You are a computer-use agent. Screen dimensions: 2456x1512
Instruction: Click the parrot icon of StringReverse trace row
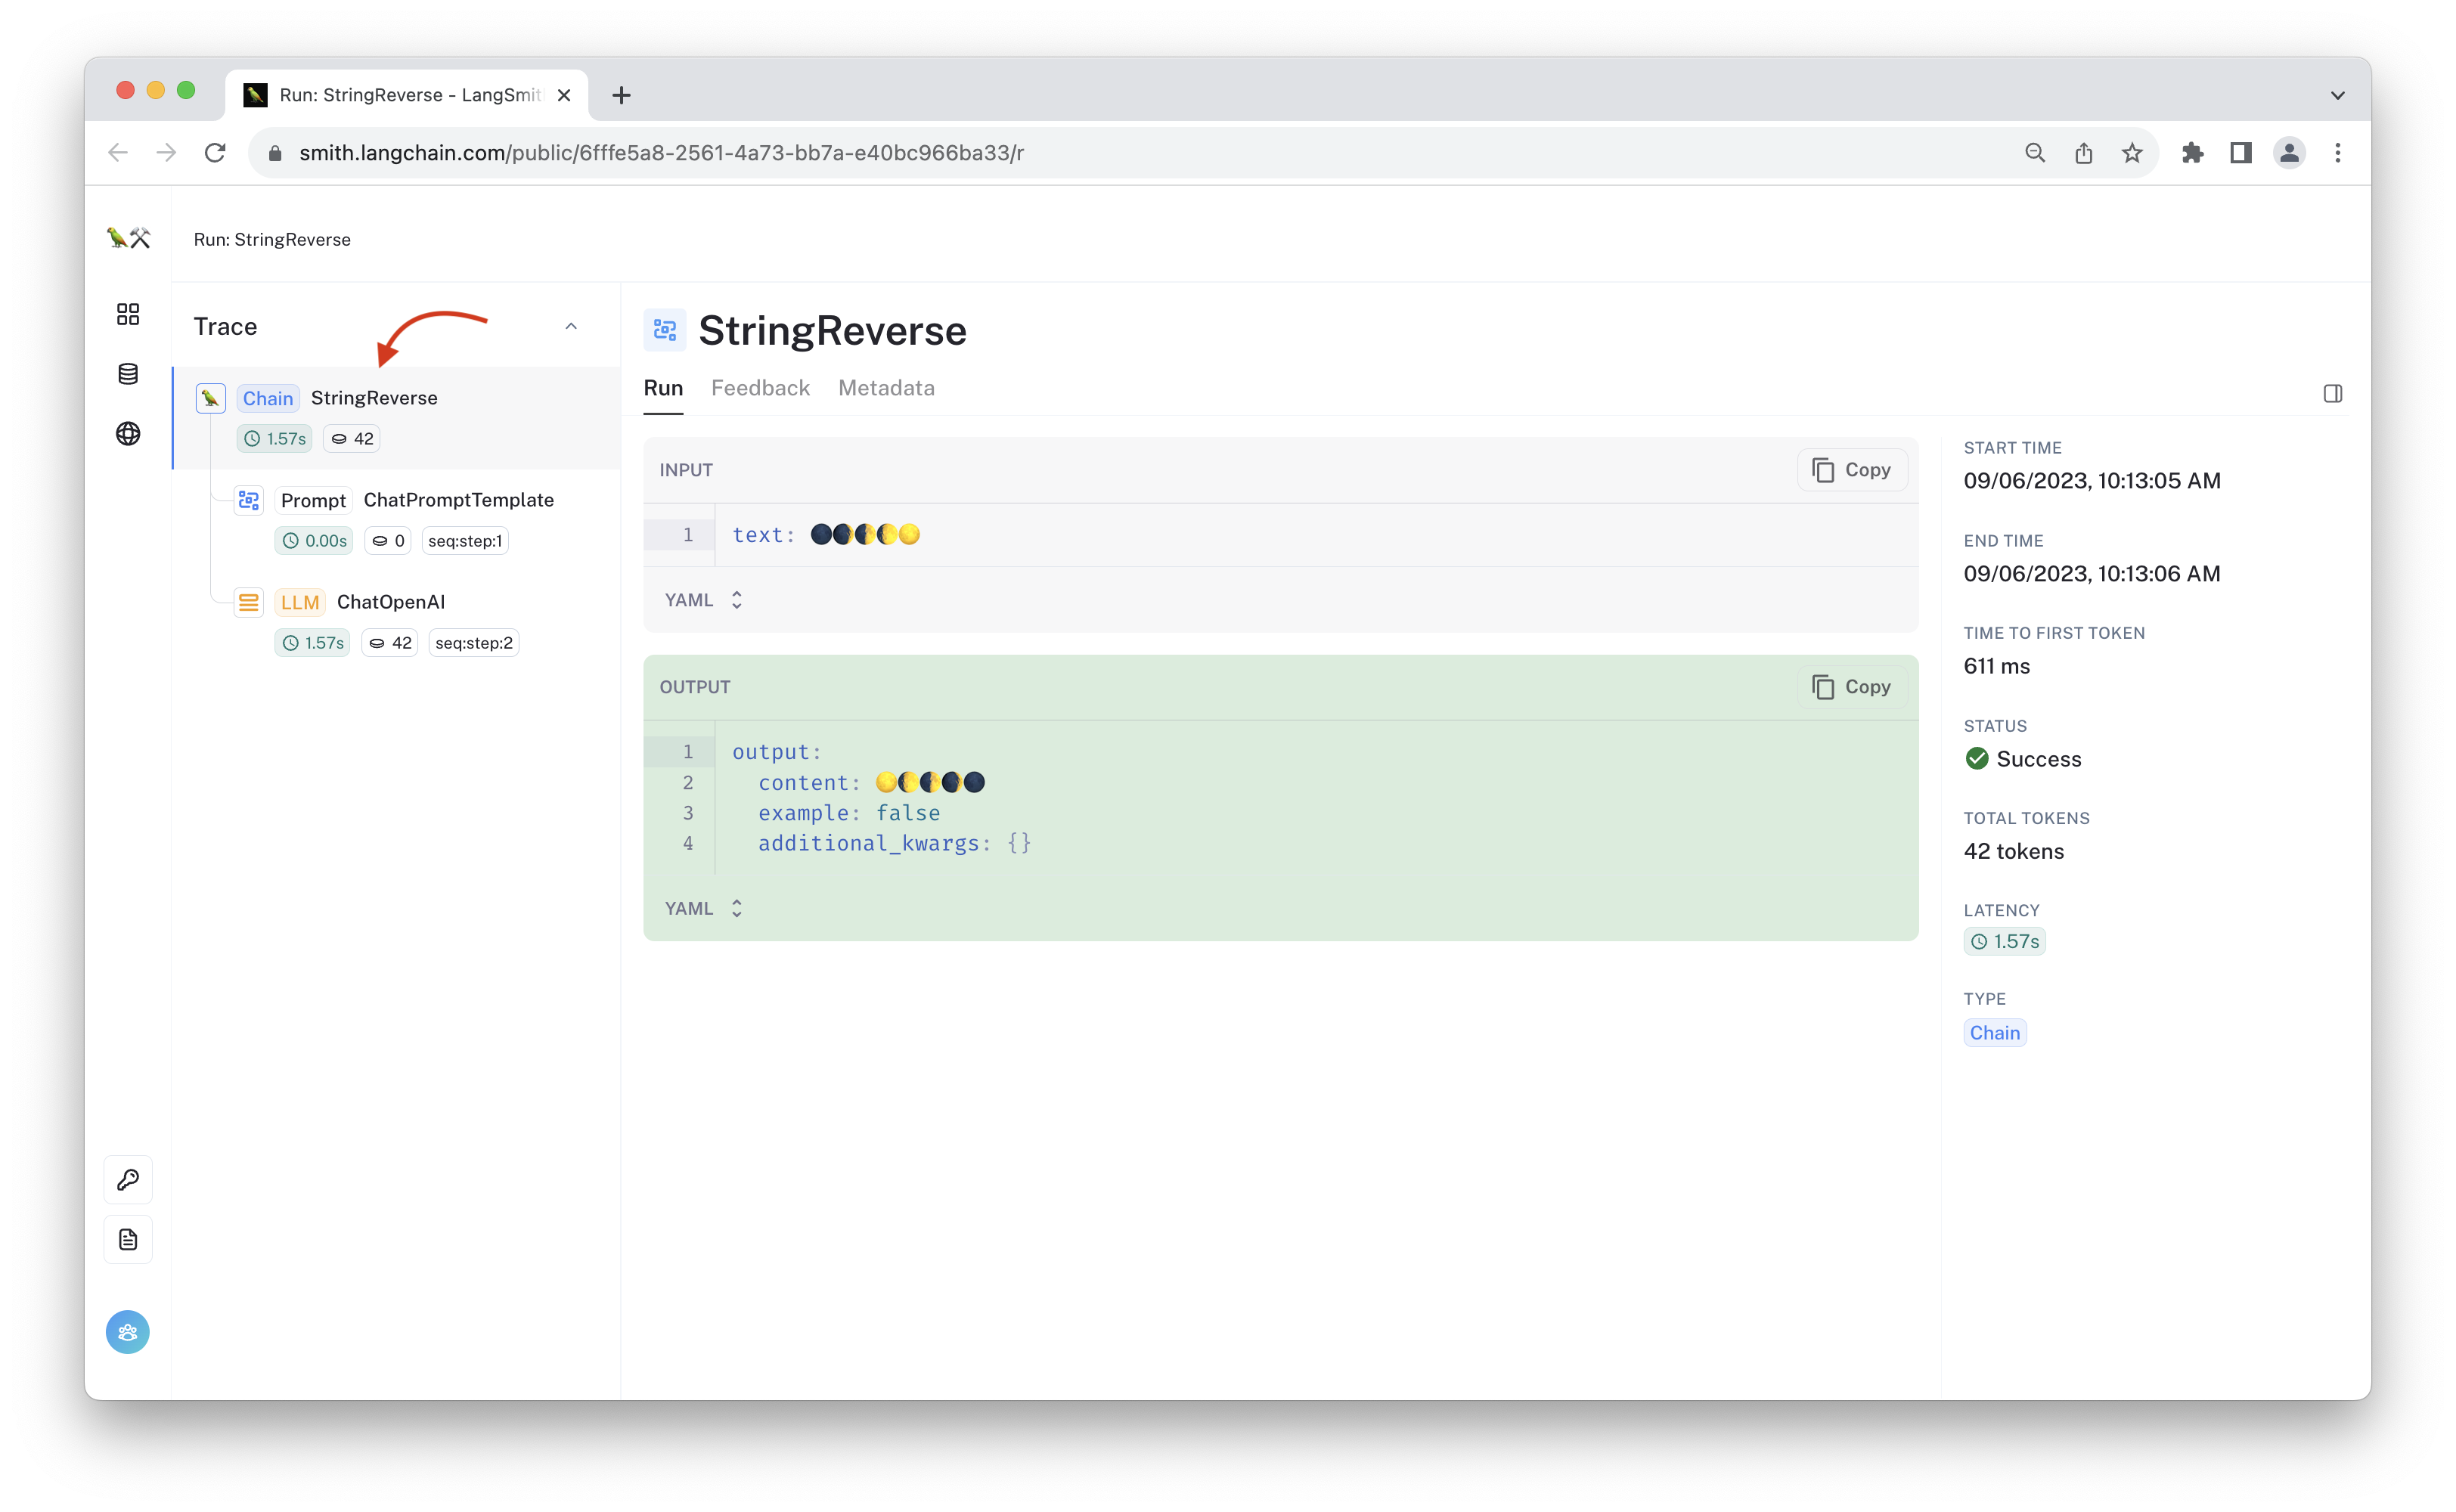click(x=210, y=398)
